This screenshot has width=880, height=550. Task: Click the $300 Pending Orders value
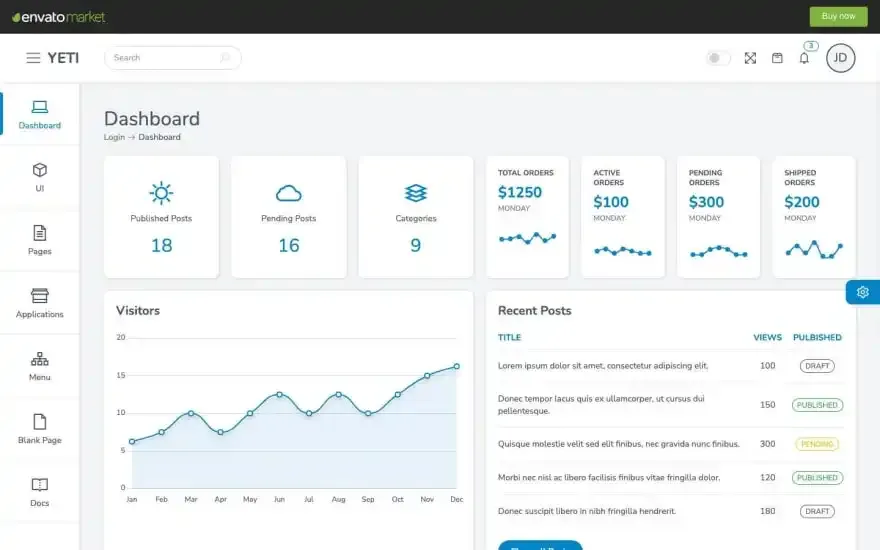click(x=707, y=202)
